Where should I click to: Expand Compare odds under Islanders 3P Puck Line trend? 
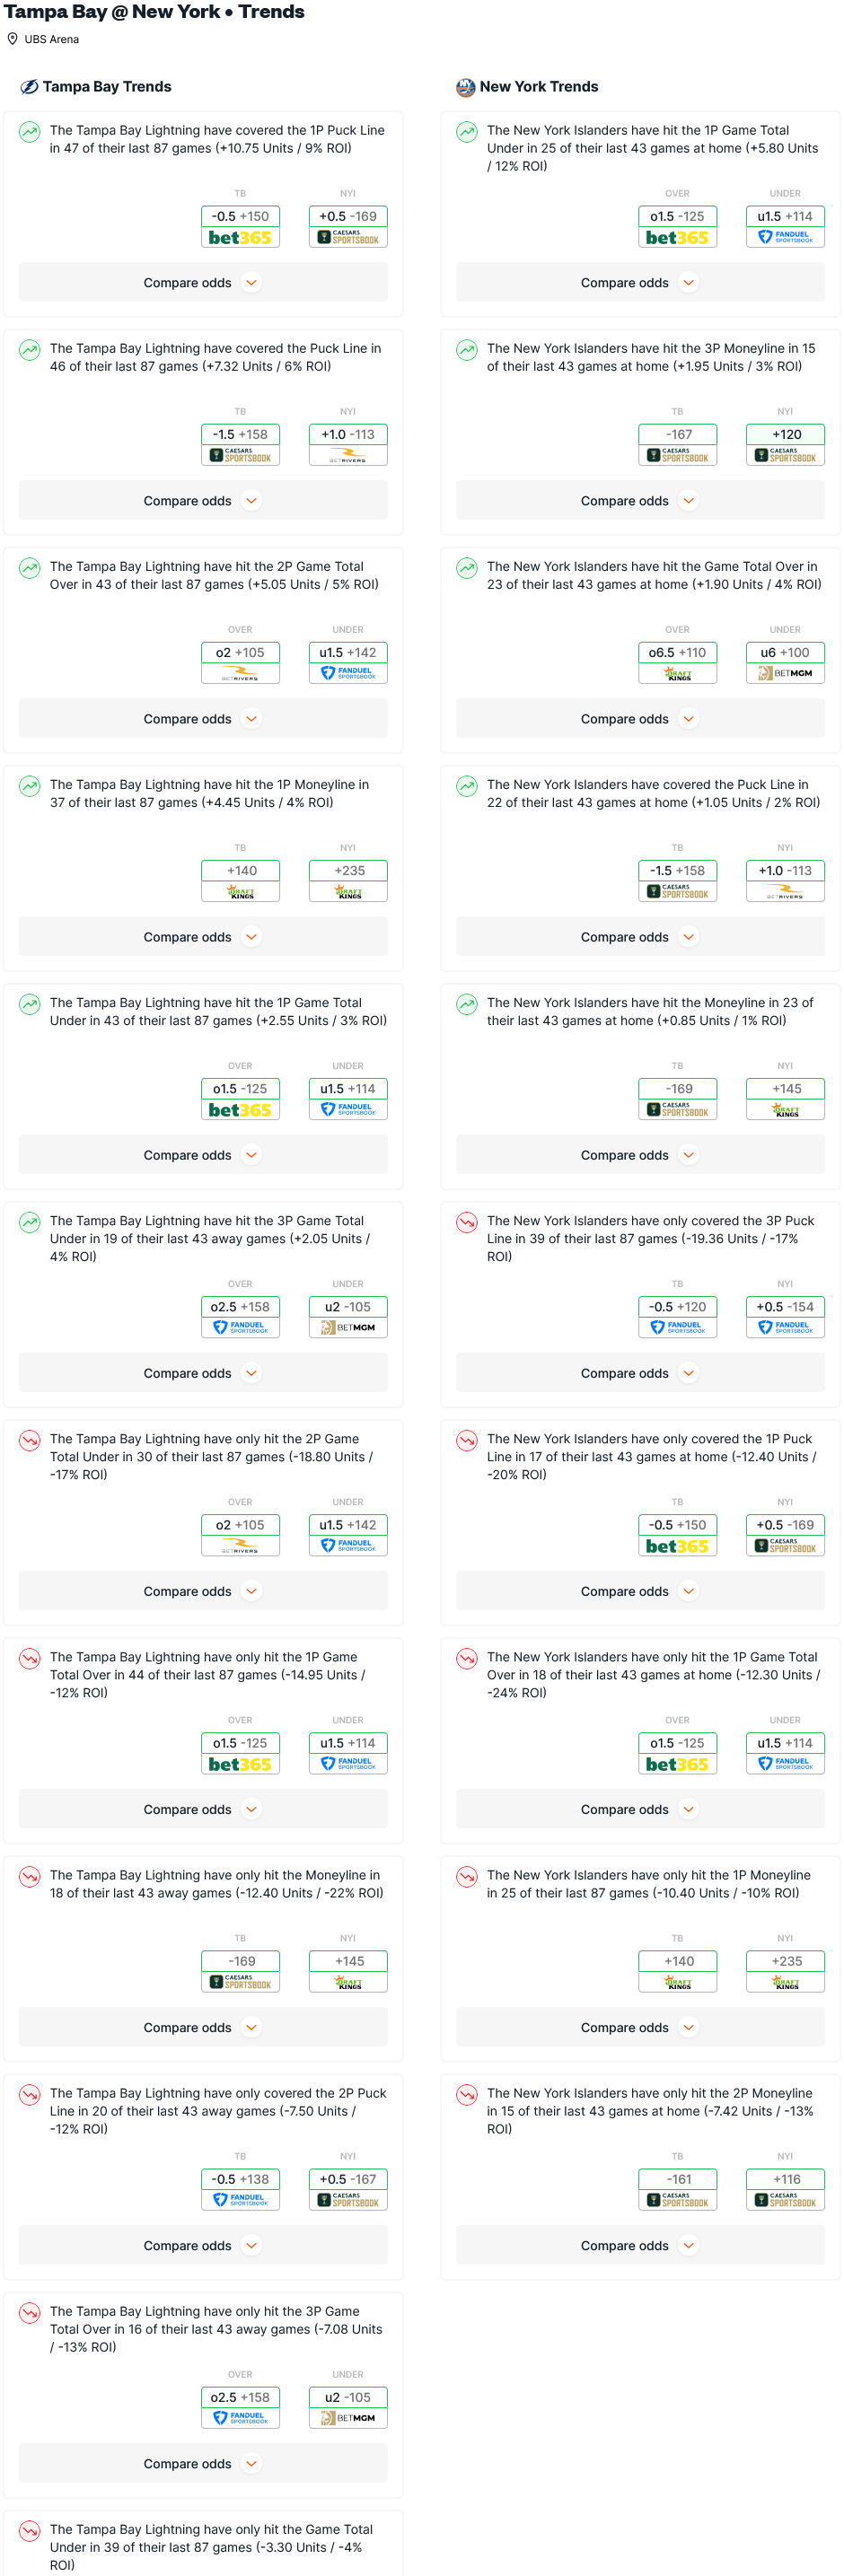pos(640,1373)
